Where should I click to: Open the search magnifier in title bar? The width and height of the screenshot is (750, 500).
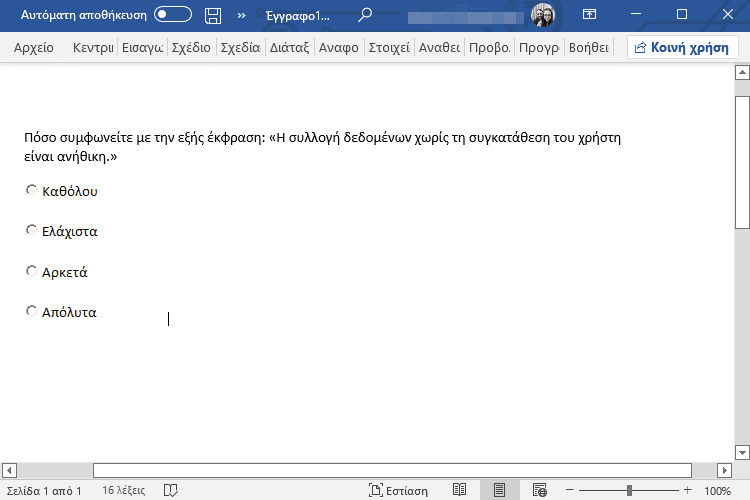365,15
